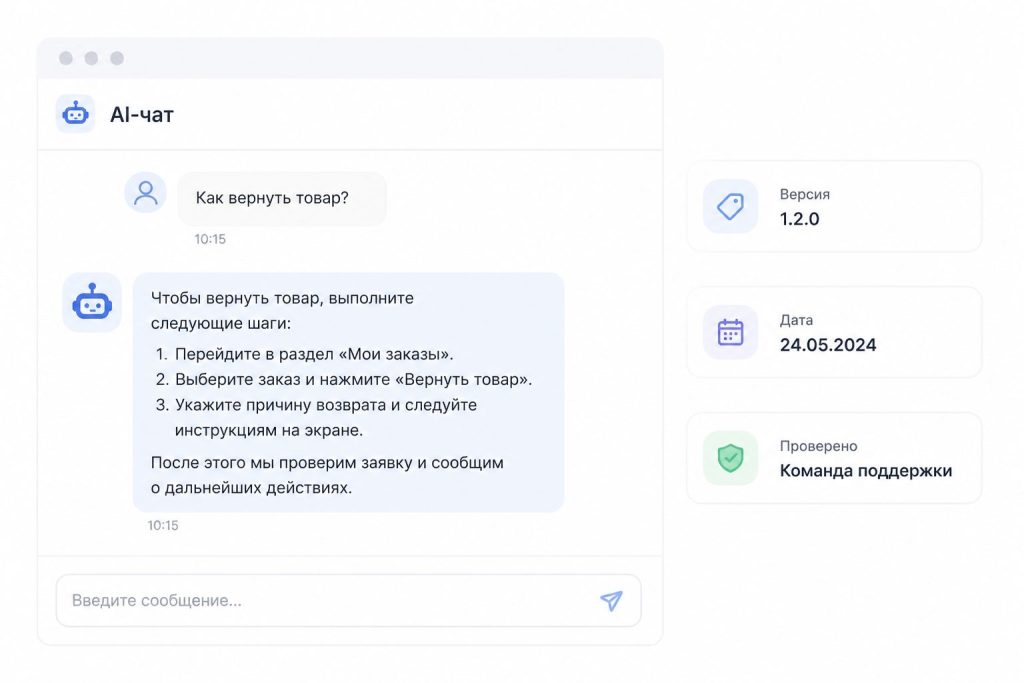Click the date value 24.05.2024
Screen dimensions: 1024x683
(828, 345)
